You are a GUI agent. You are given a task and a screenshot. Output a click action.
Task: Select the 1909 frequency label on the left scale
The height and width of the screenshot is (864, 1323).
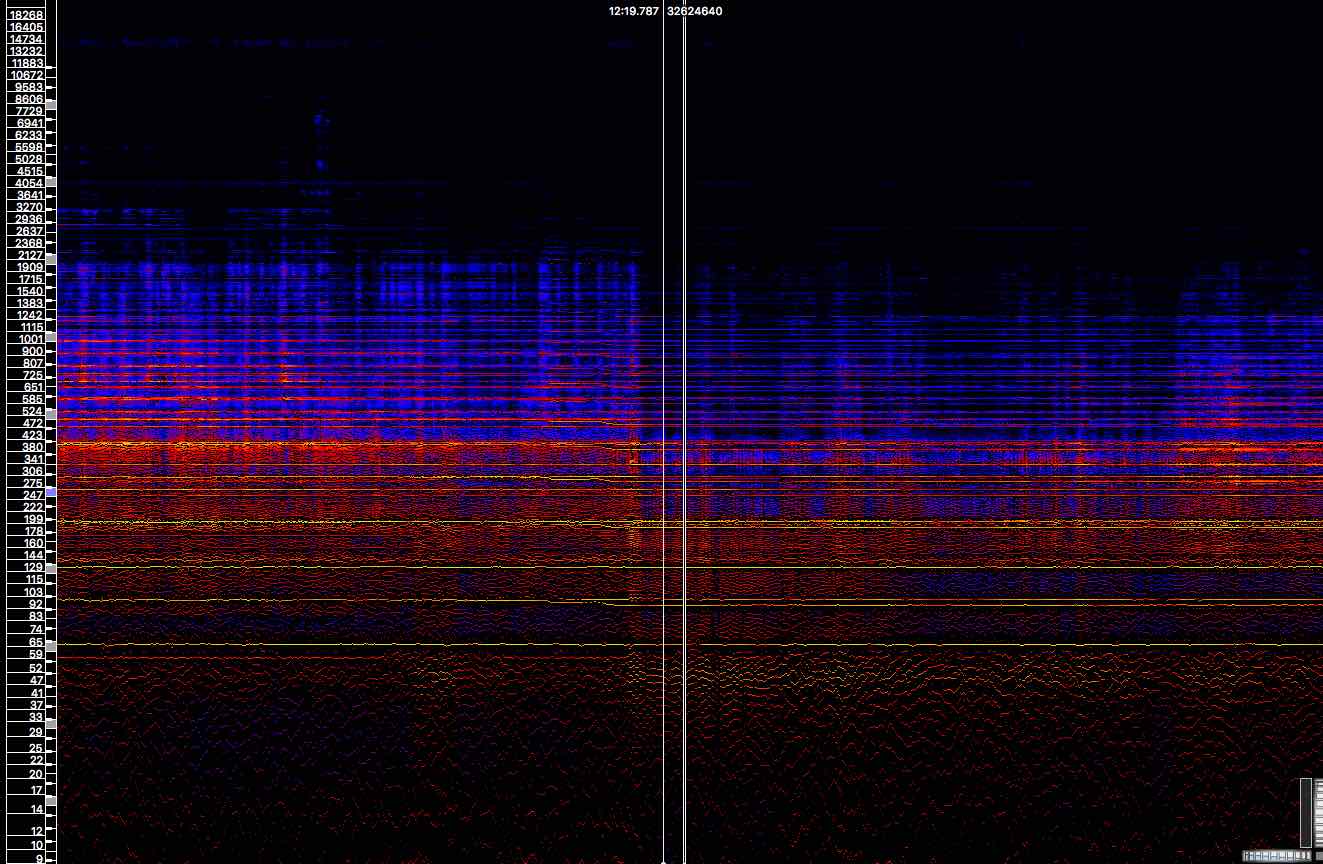pos(28,267)
